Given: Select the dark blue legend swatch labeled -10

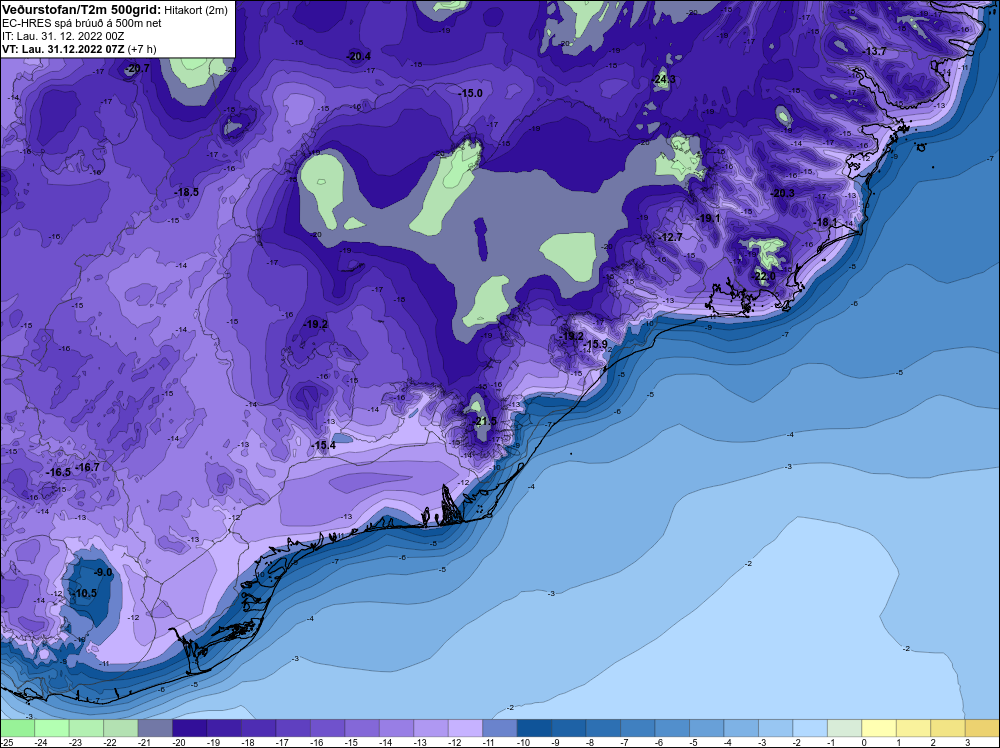Looking at the screenshot, I should [x=534, y=728].
